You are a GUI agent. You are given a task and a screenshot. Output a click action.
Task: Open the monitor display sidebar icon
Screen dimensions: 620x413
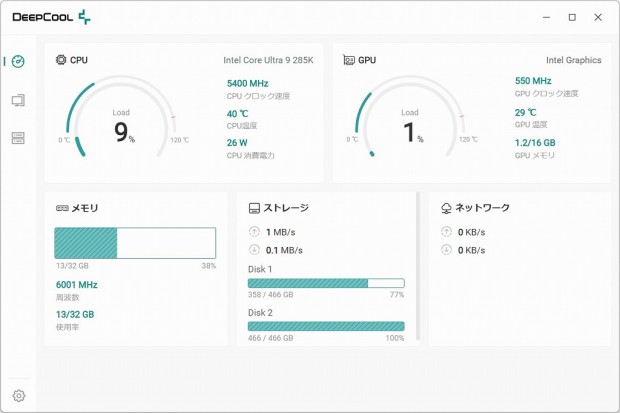[18, 100]
